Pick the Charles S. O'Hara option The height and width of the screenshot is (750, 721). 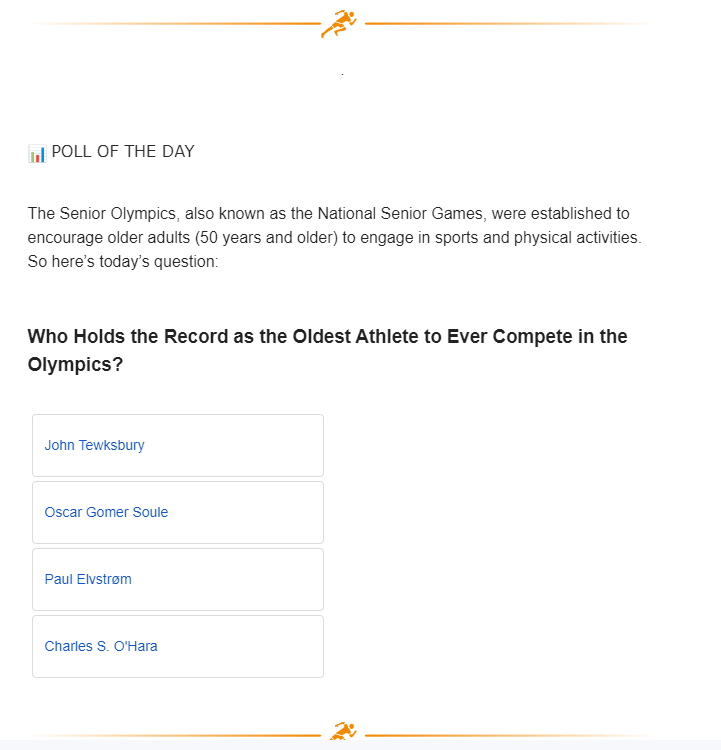coord(178,647)
